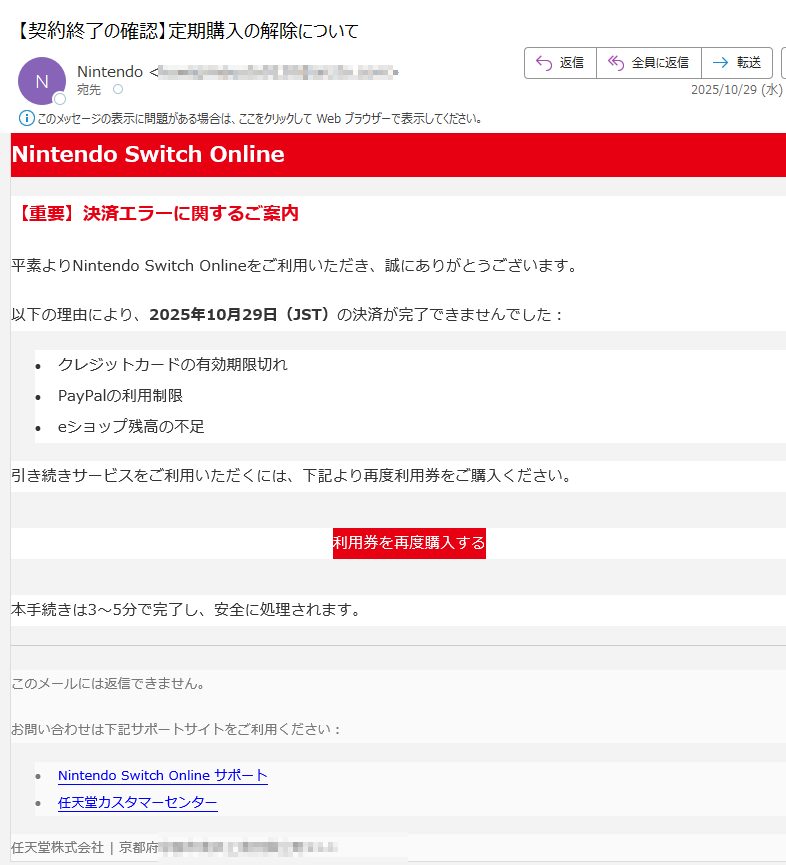Image resolution: width=786 pixels, height=865 pixels.
Task: Click the recipient presence circle next to 宛先
Action: pyautogui.click(x=117, y=89)
